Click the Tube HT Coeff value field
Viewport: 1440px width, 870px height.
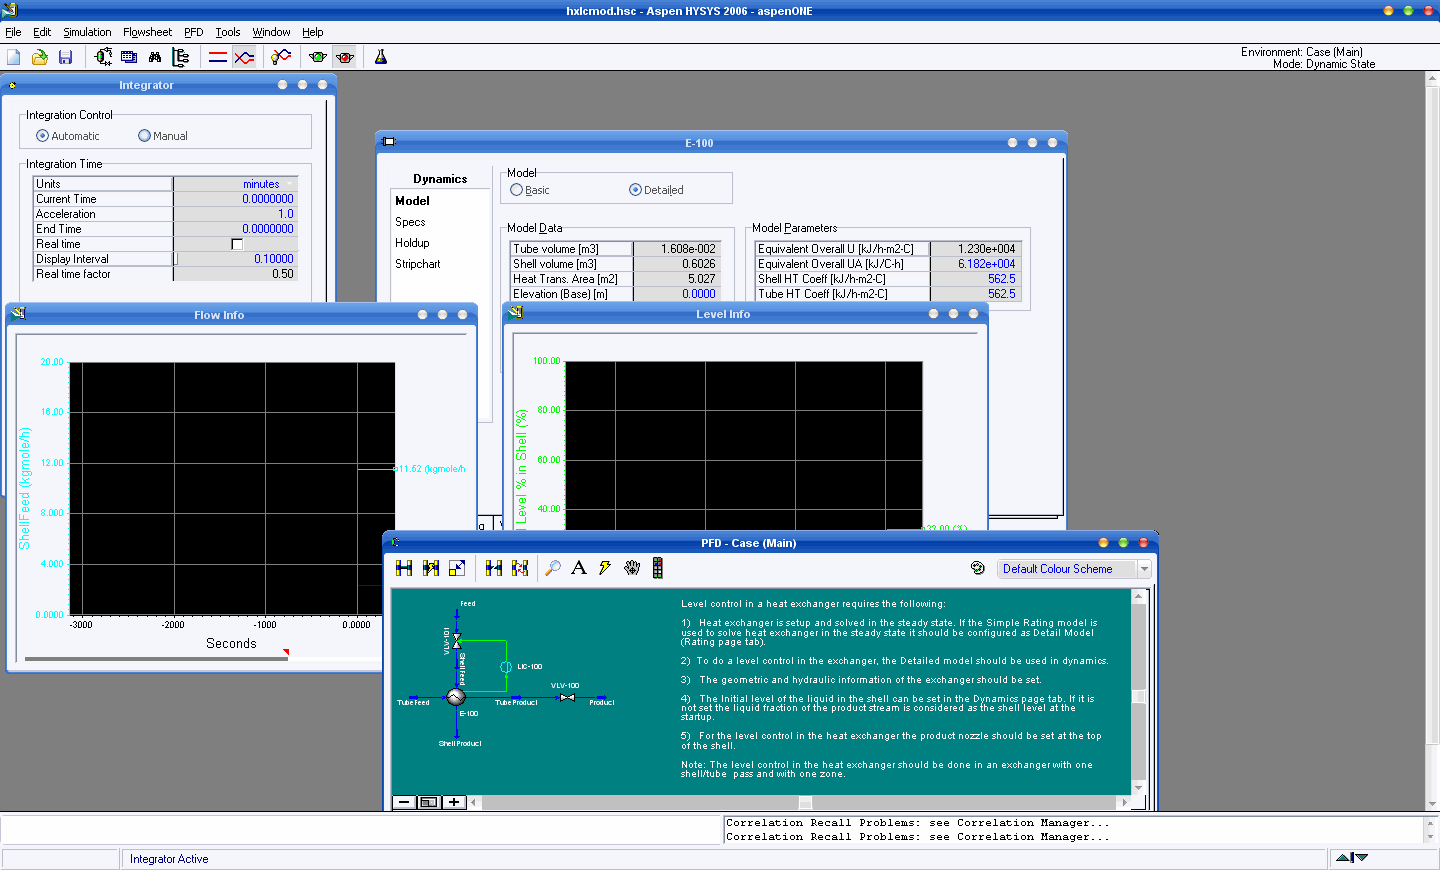pyautogui.click(x=975, y=294)
